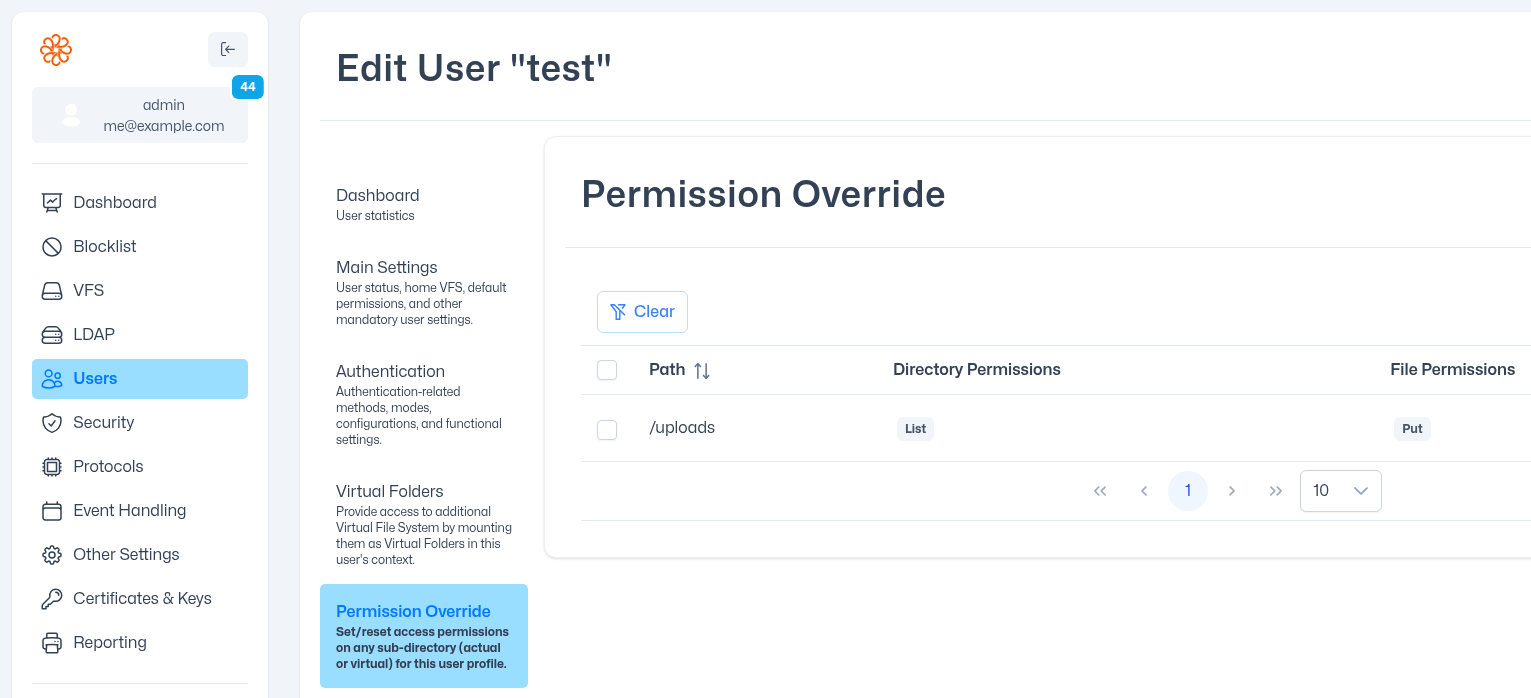This screenshot has width=1531, height=698.
Task: Click the Certificates & Keys icon
Action: pos(52,598)
